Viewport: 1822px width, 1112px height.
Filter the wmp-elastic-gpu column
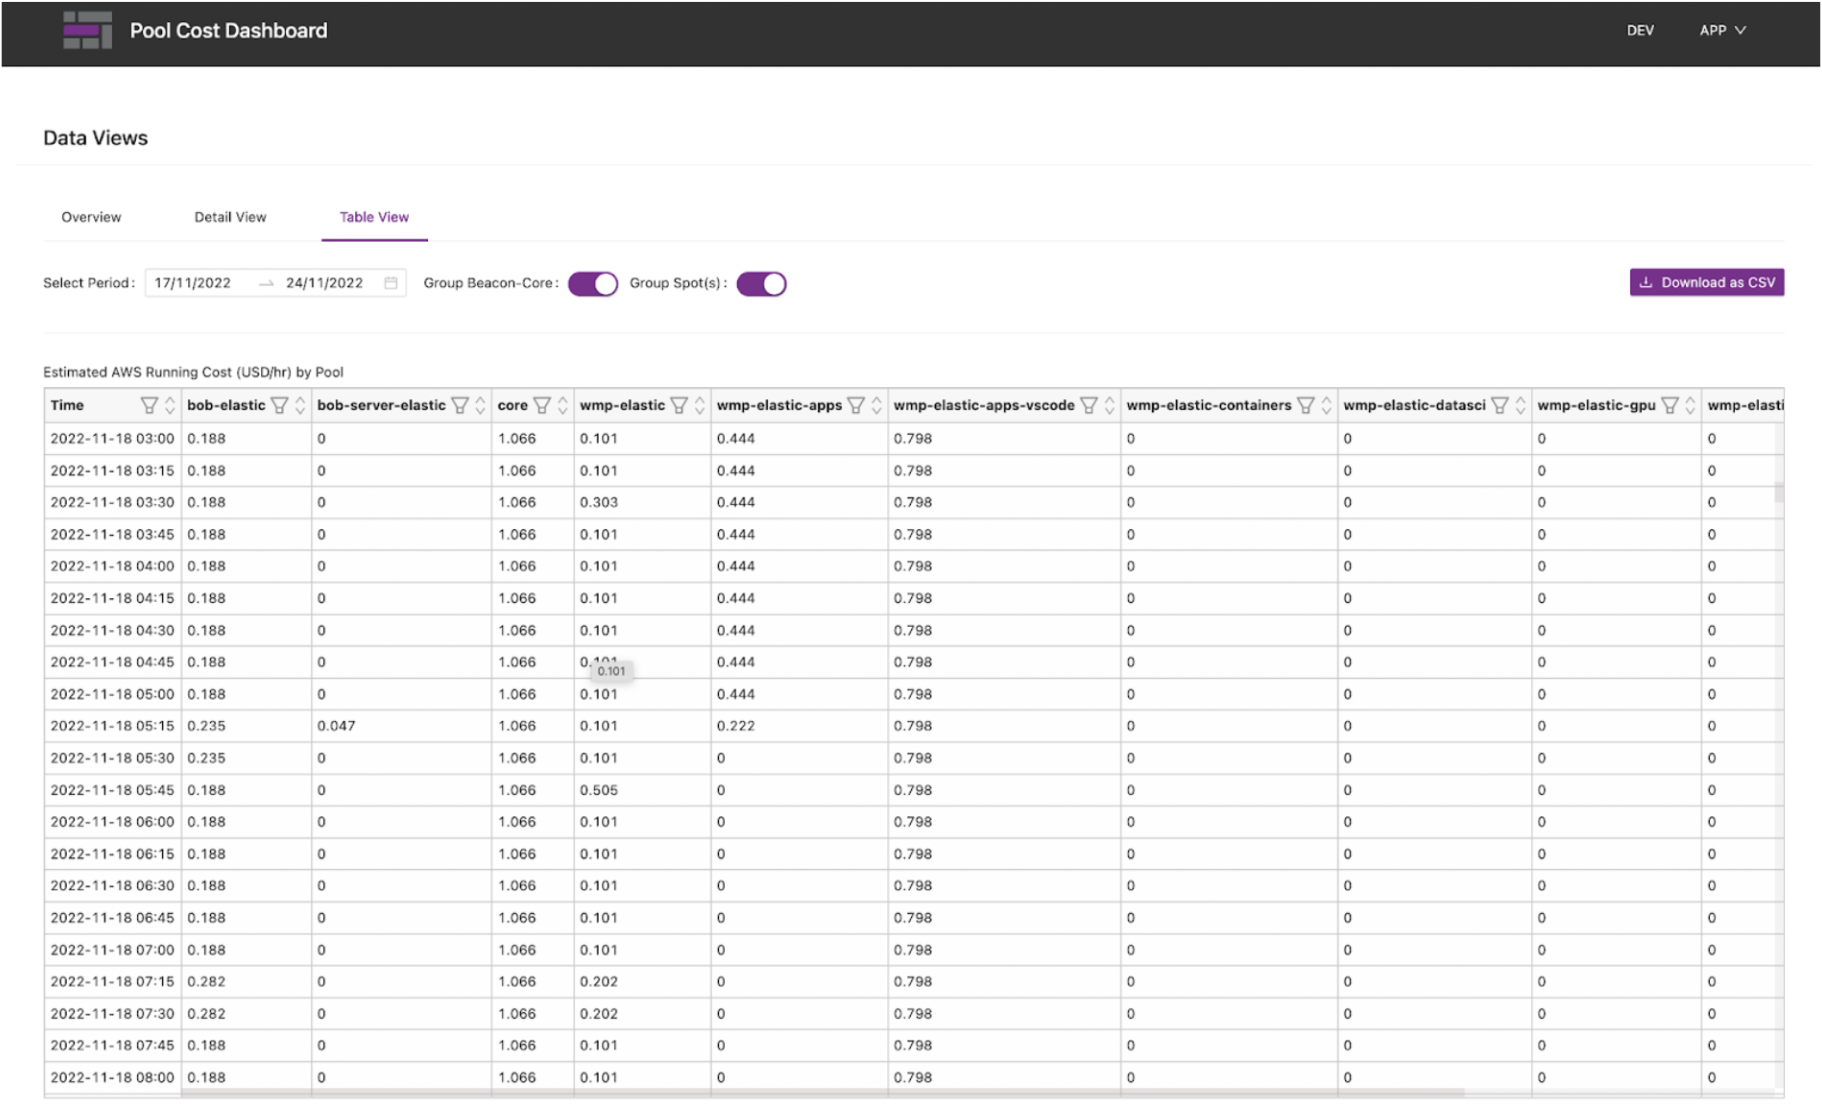click(1670, 405)
